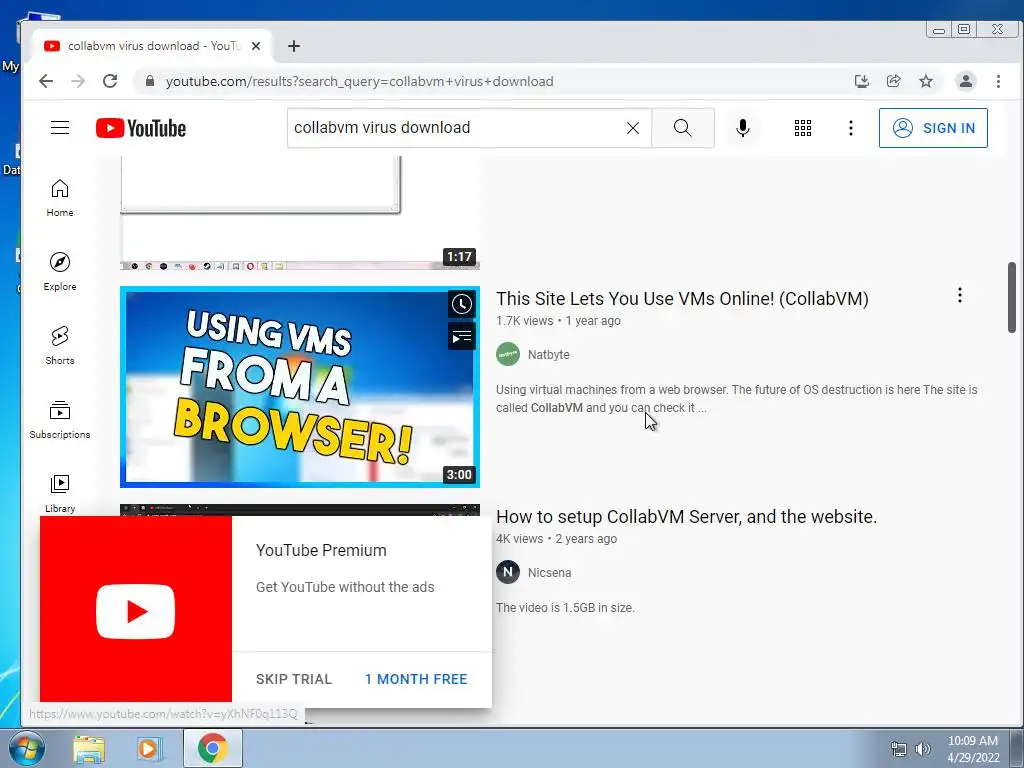Image resolution: width=1024 pixels, height=768 pixels.
Task: Click the red YouTube Premium play image
Action: (136, 610)
